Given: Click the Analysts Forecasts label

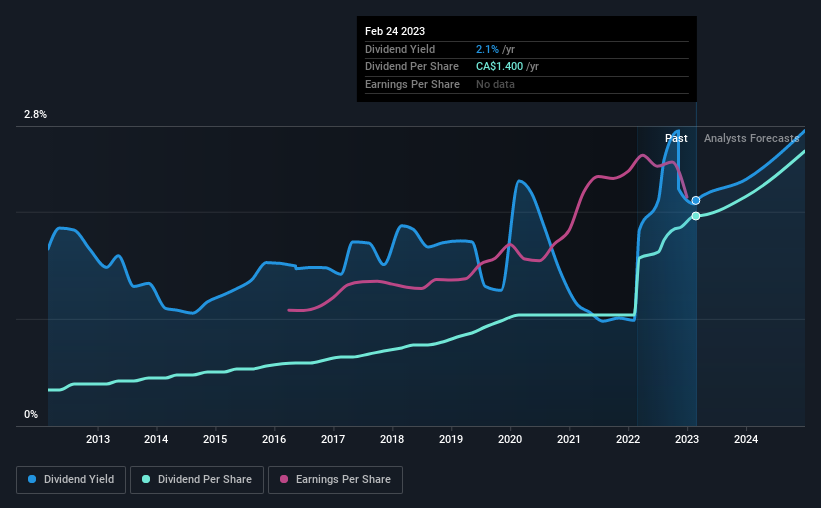Looking at the screenshot, I should 751,138.
